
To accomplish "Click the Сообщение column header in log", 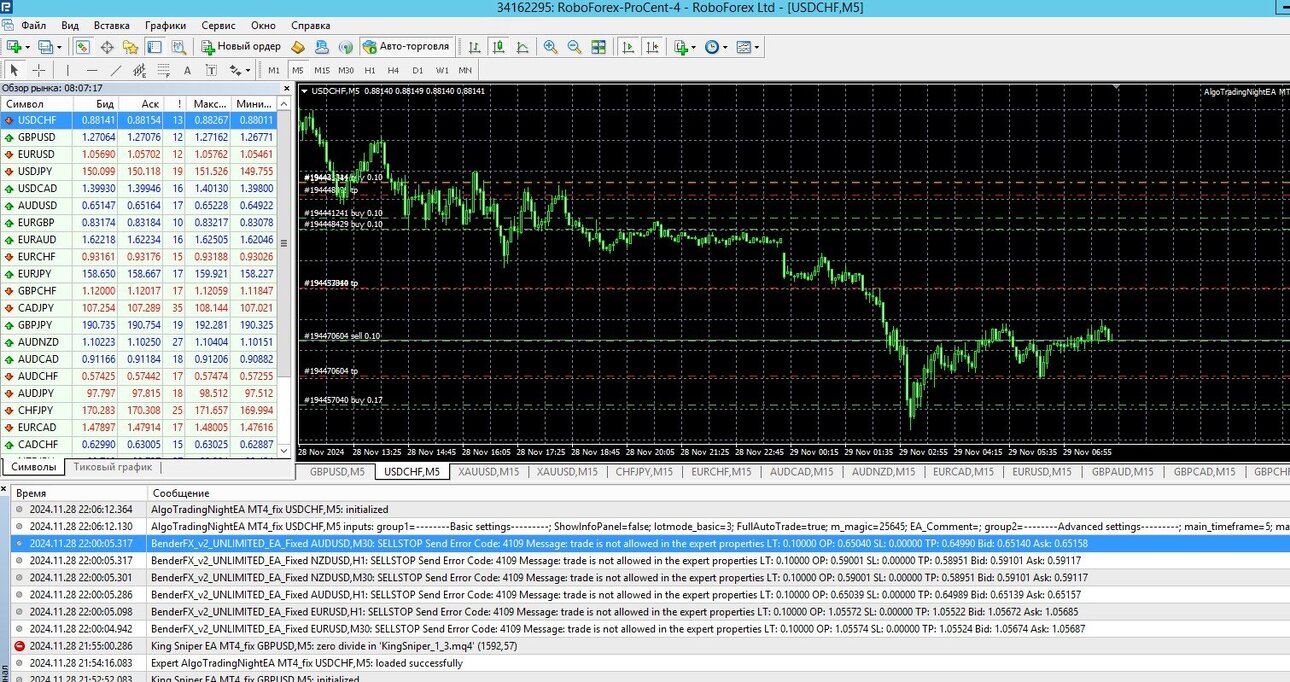I will coord(181,493).
